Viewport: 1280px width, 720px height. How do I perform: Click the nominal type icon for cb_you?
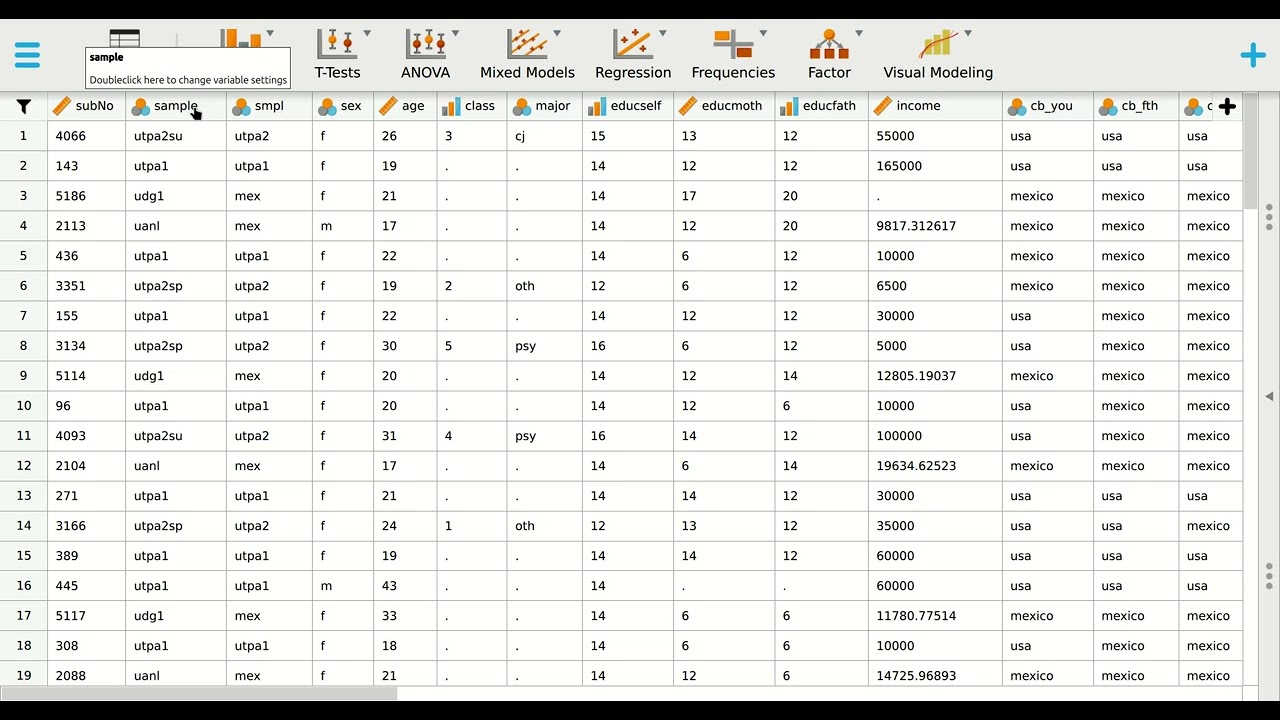1017,106
